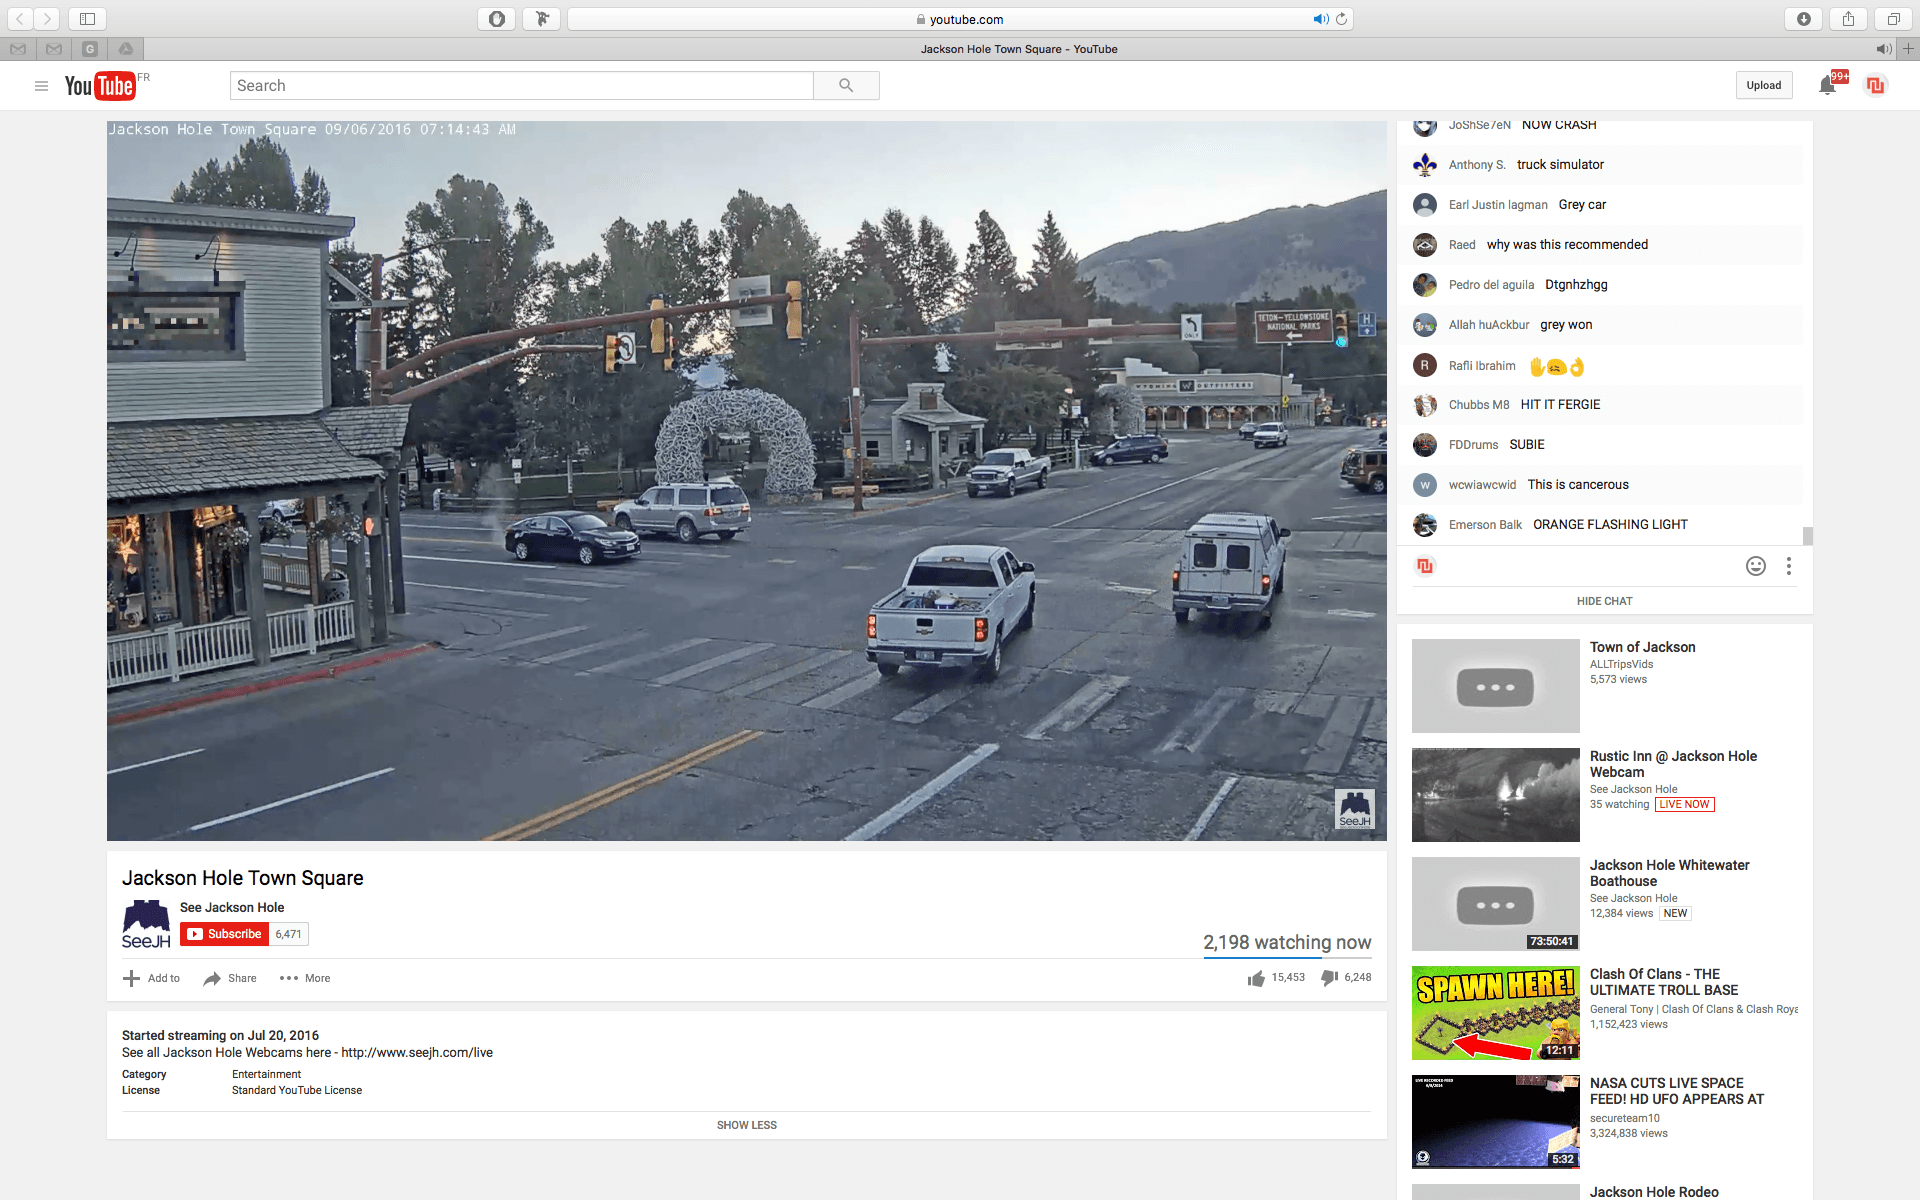
Task: Open the account avatar menu
Action: (x=1875, y=86)
